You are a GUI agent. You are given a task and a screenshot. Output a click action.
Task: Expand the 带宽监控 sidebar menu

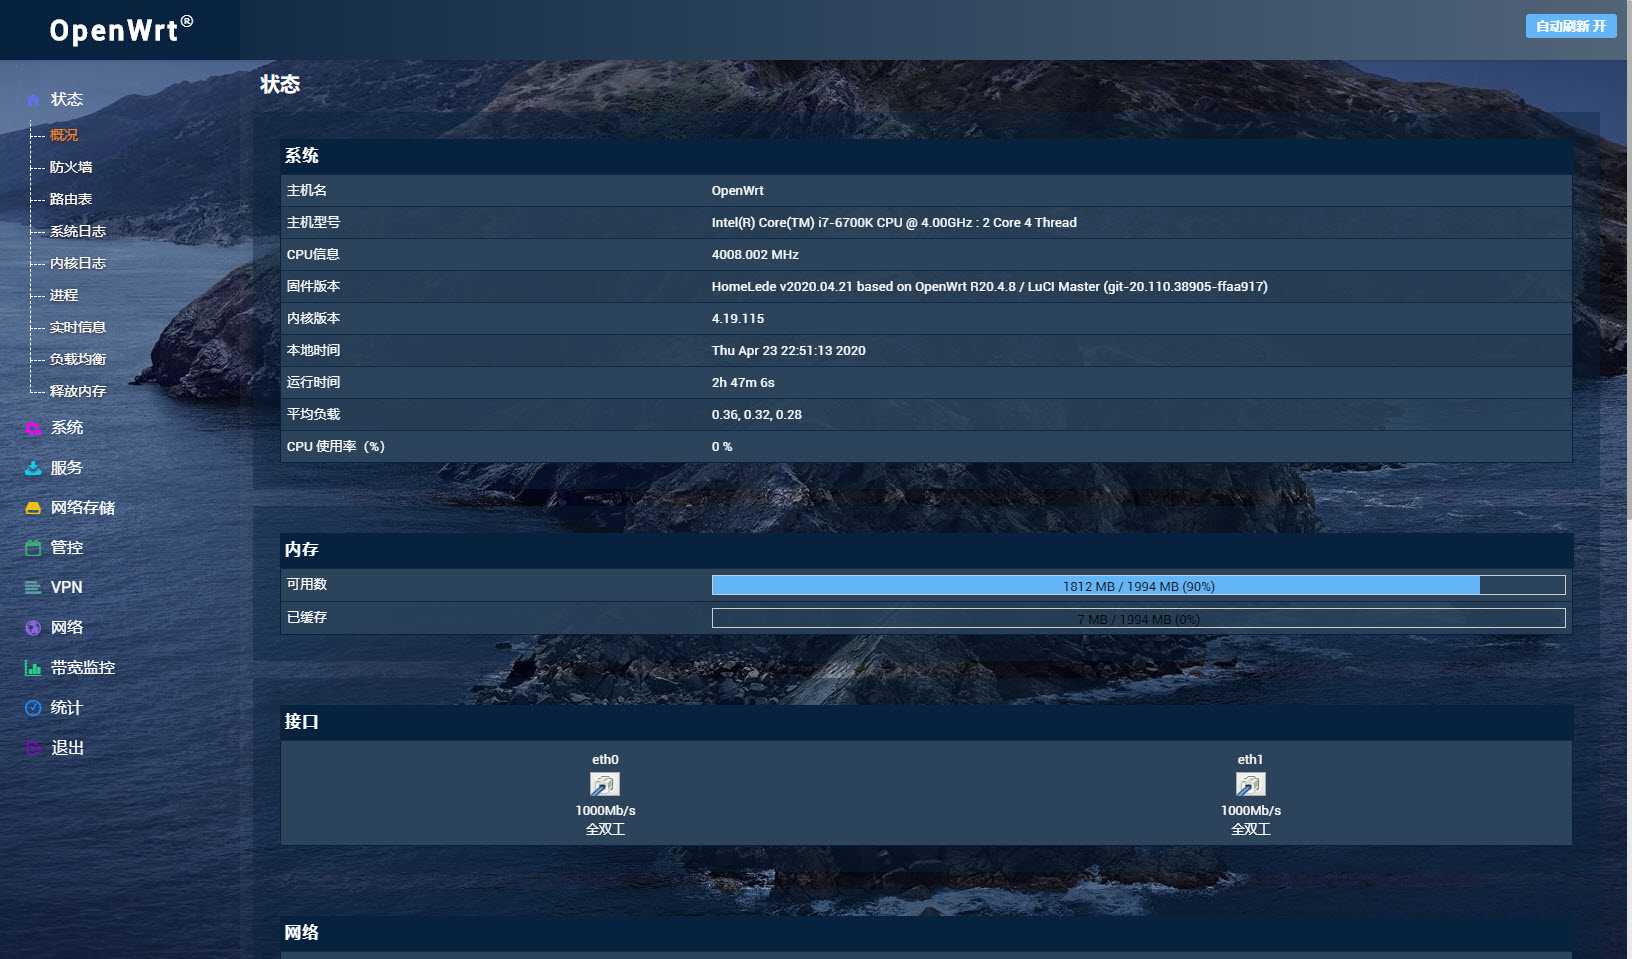(83, 667)
